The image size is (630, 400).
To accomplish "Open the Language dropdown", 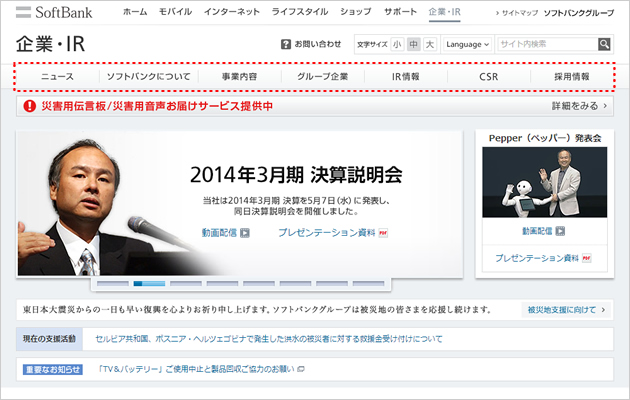I will tap(467, 44).
